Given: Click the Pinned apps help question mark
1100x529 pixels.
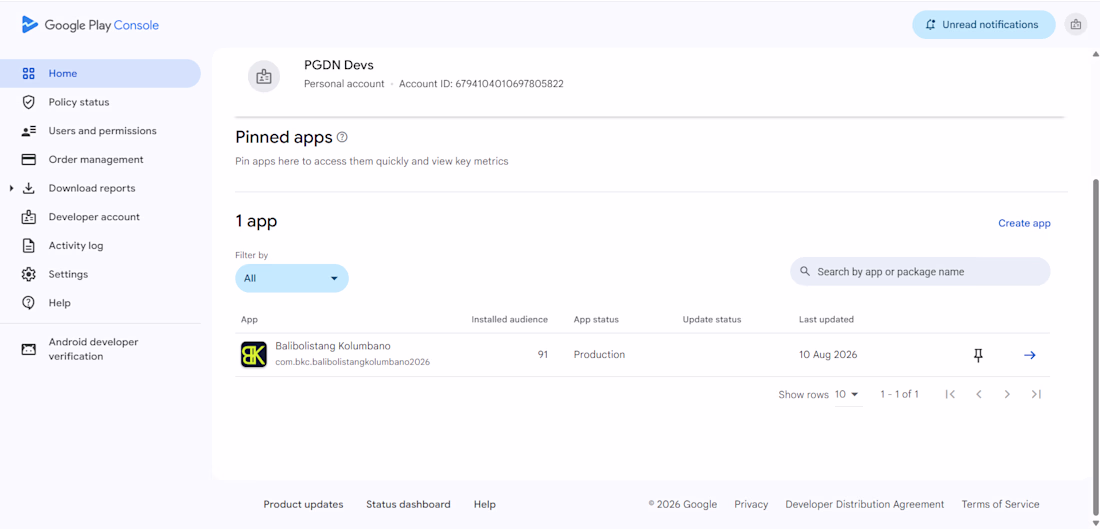Looking at the screenshot, I should click(342, 137).
